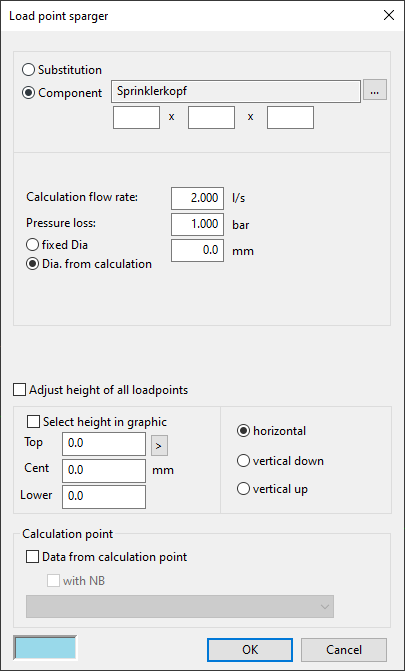Click the Cent height input field
405x671 pixels.
[104, 471]
